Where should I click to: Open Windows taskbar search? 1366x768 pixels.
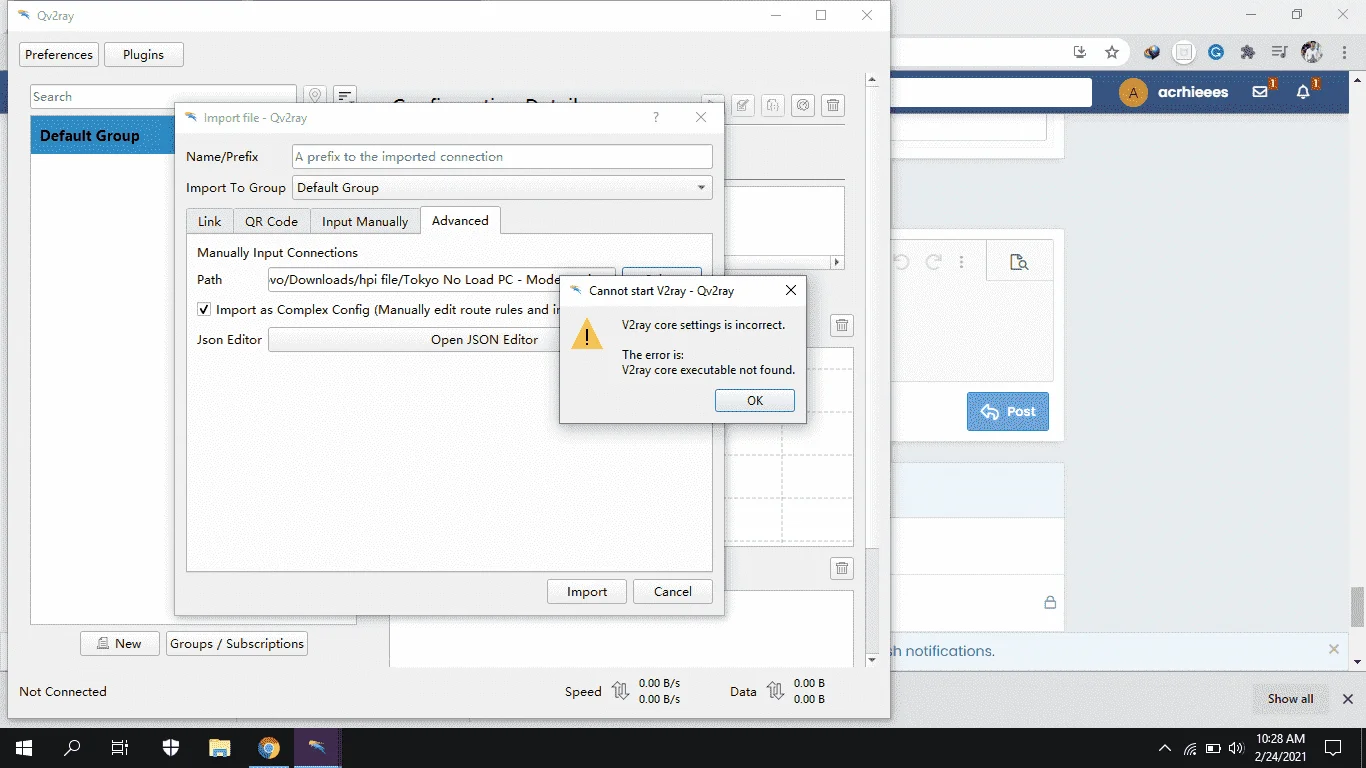pos(72,747)
